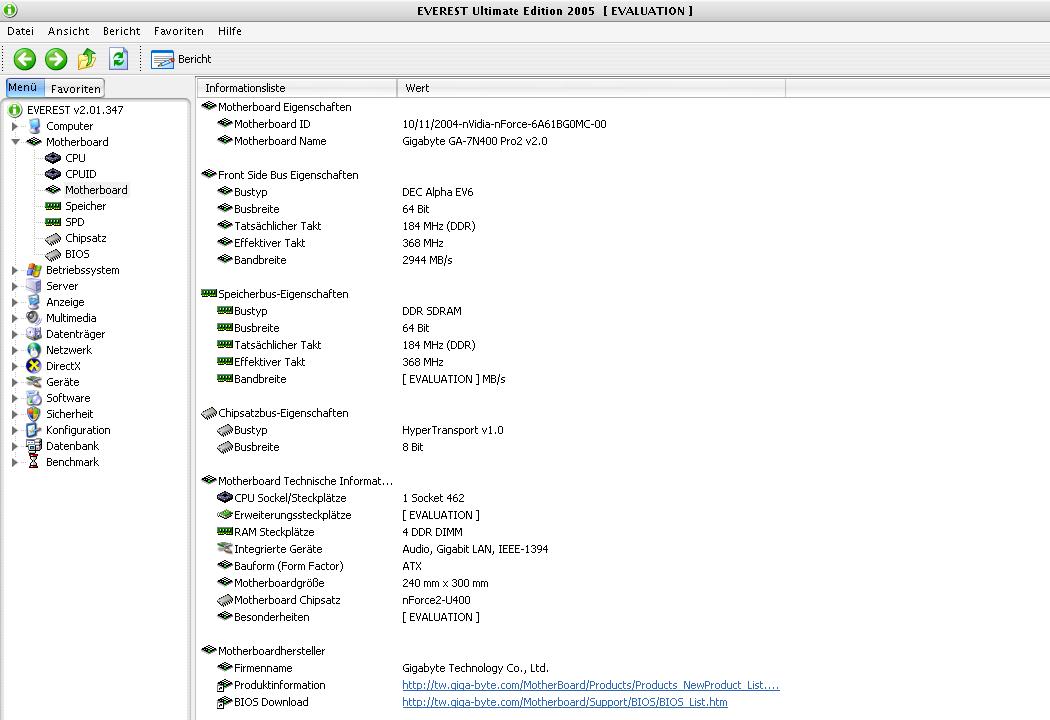Viewport: 1050px width, 720px height.
Task: Click the Konfiguration icon in tree
Action: [x=33, y=430]
